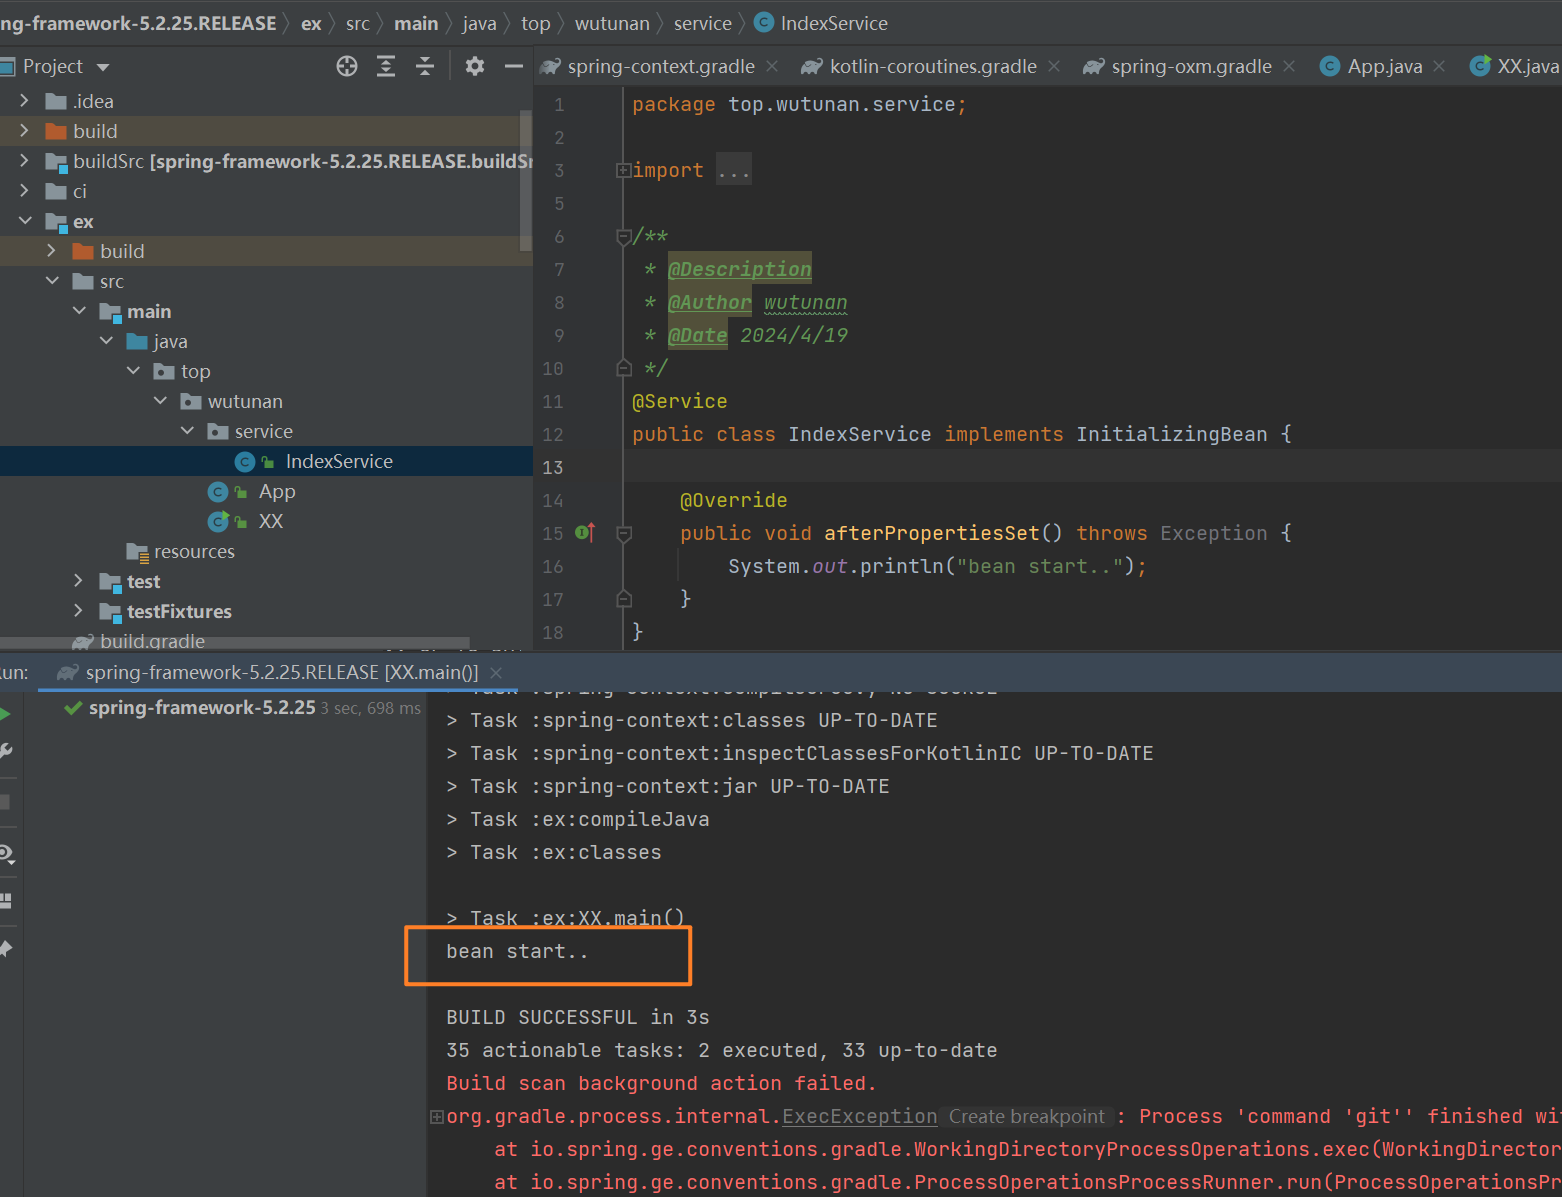
Task: Switch to the App.java editor tab
Action: pos(1384,67)
